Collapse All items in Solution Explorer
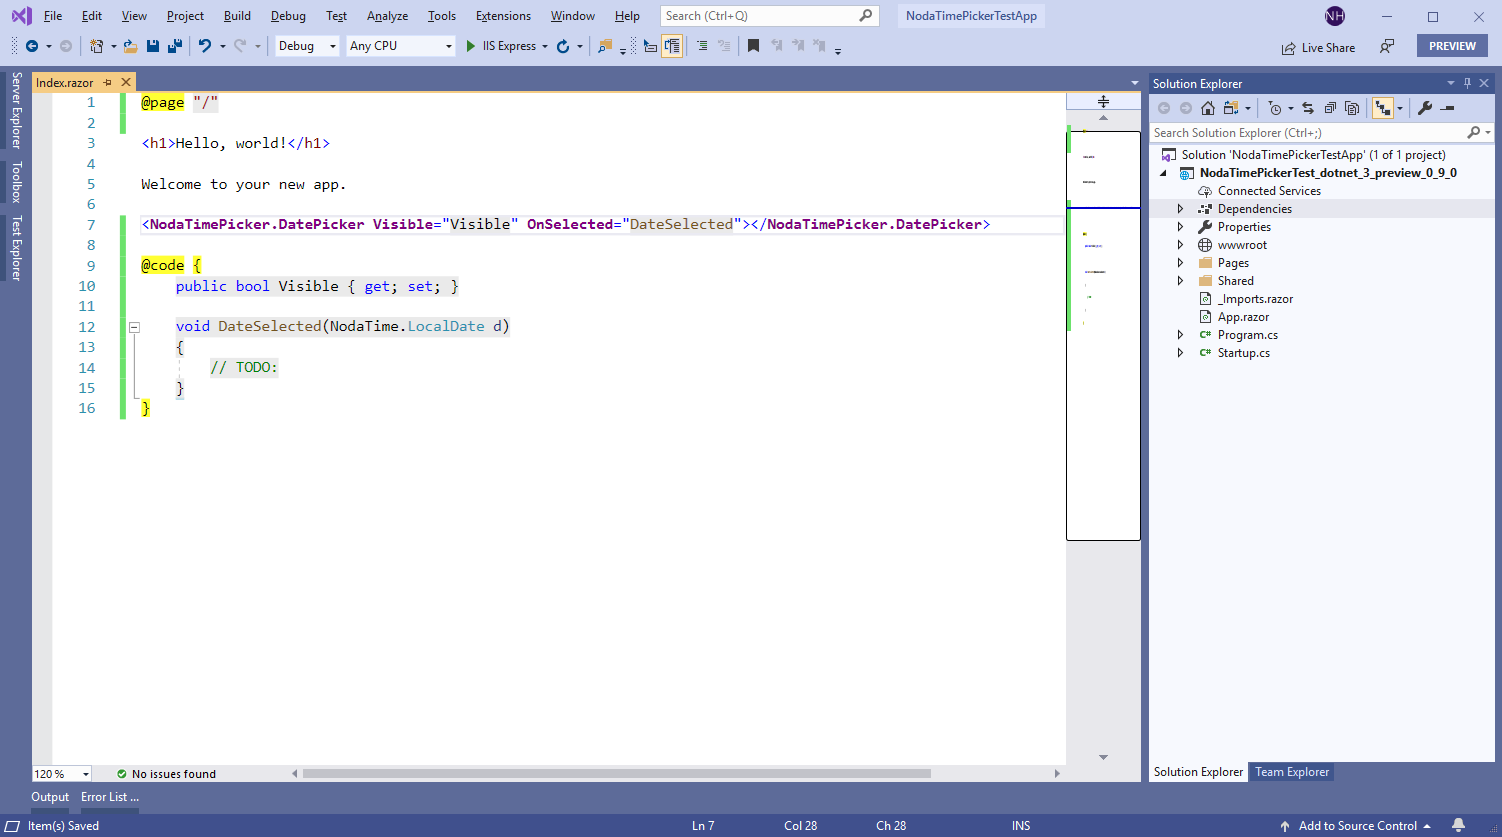Screen dimensions: 1502x837 pos(1330,108)
